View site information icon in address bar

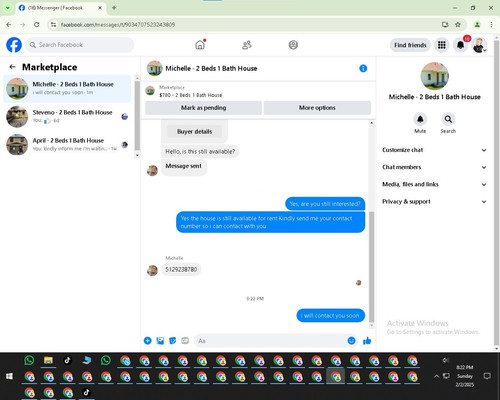pos(53,24)
